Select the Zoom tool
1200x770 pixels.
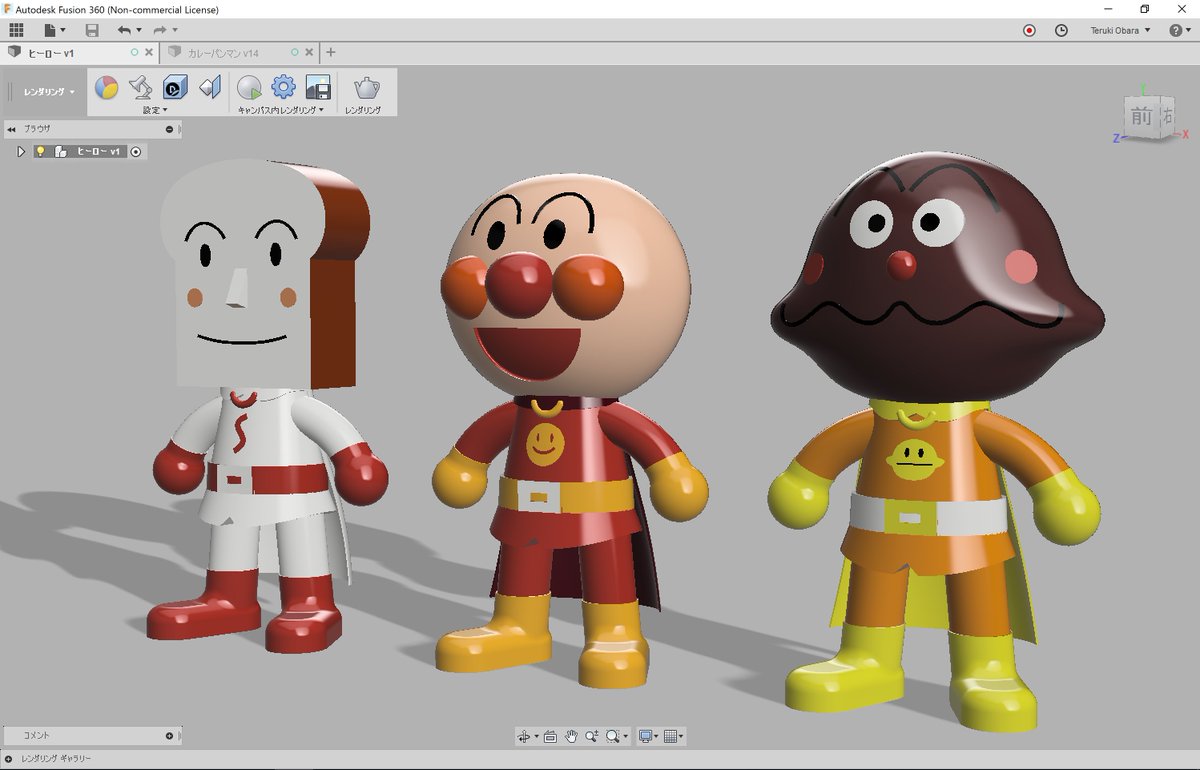tap(592, 737)
